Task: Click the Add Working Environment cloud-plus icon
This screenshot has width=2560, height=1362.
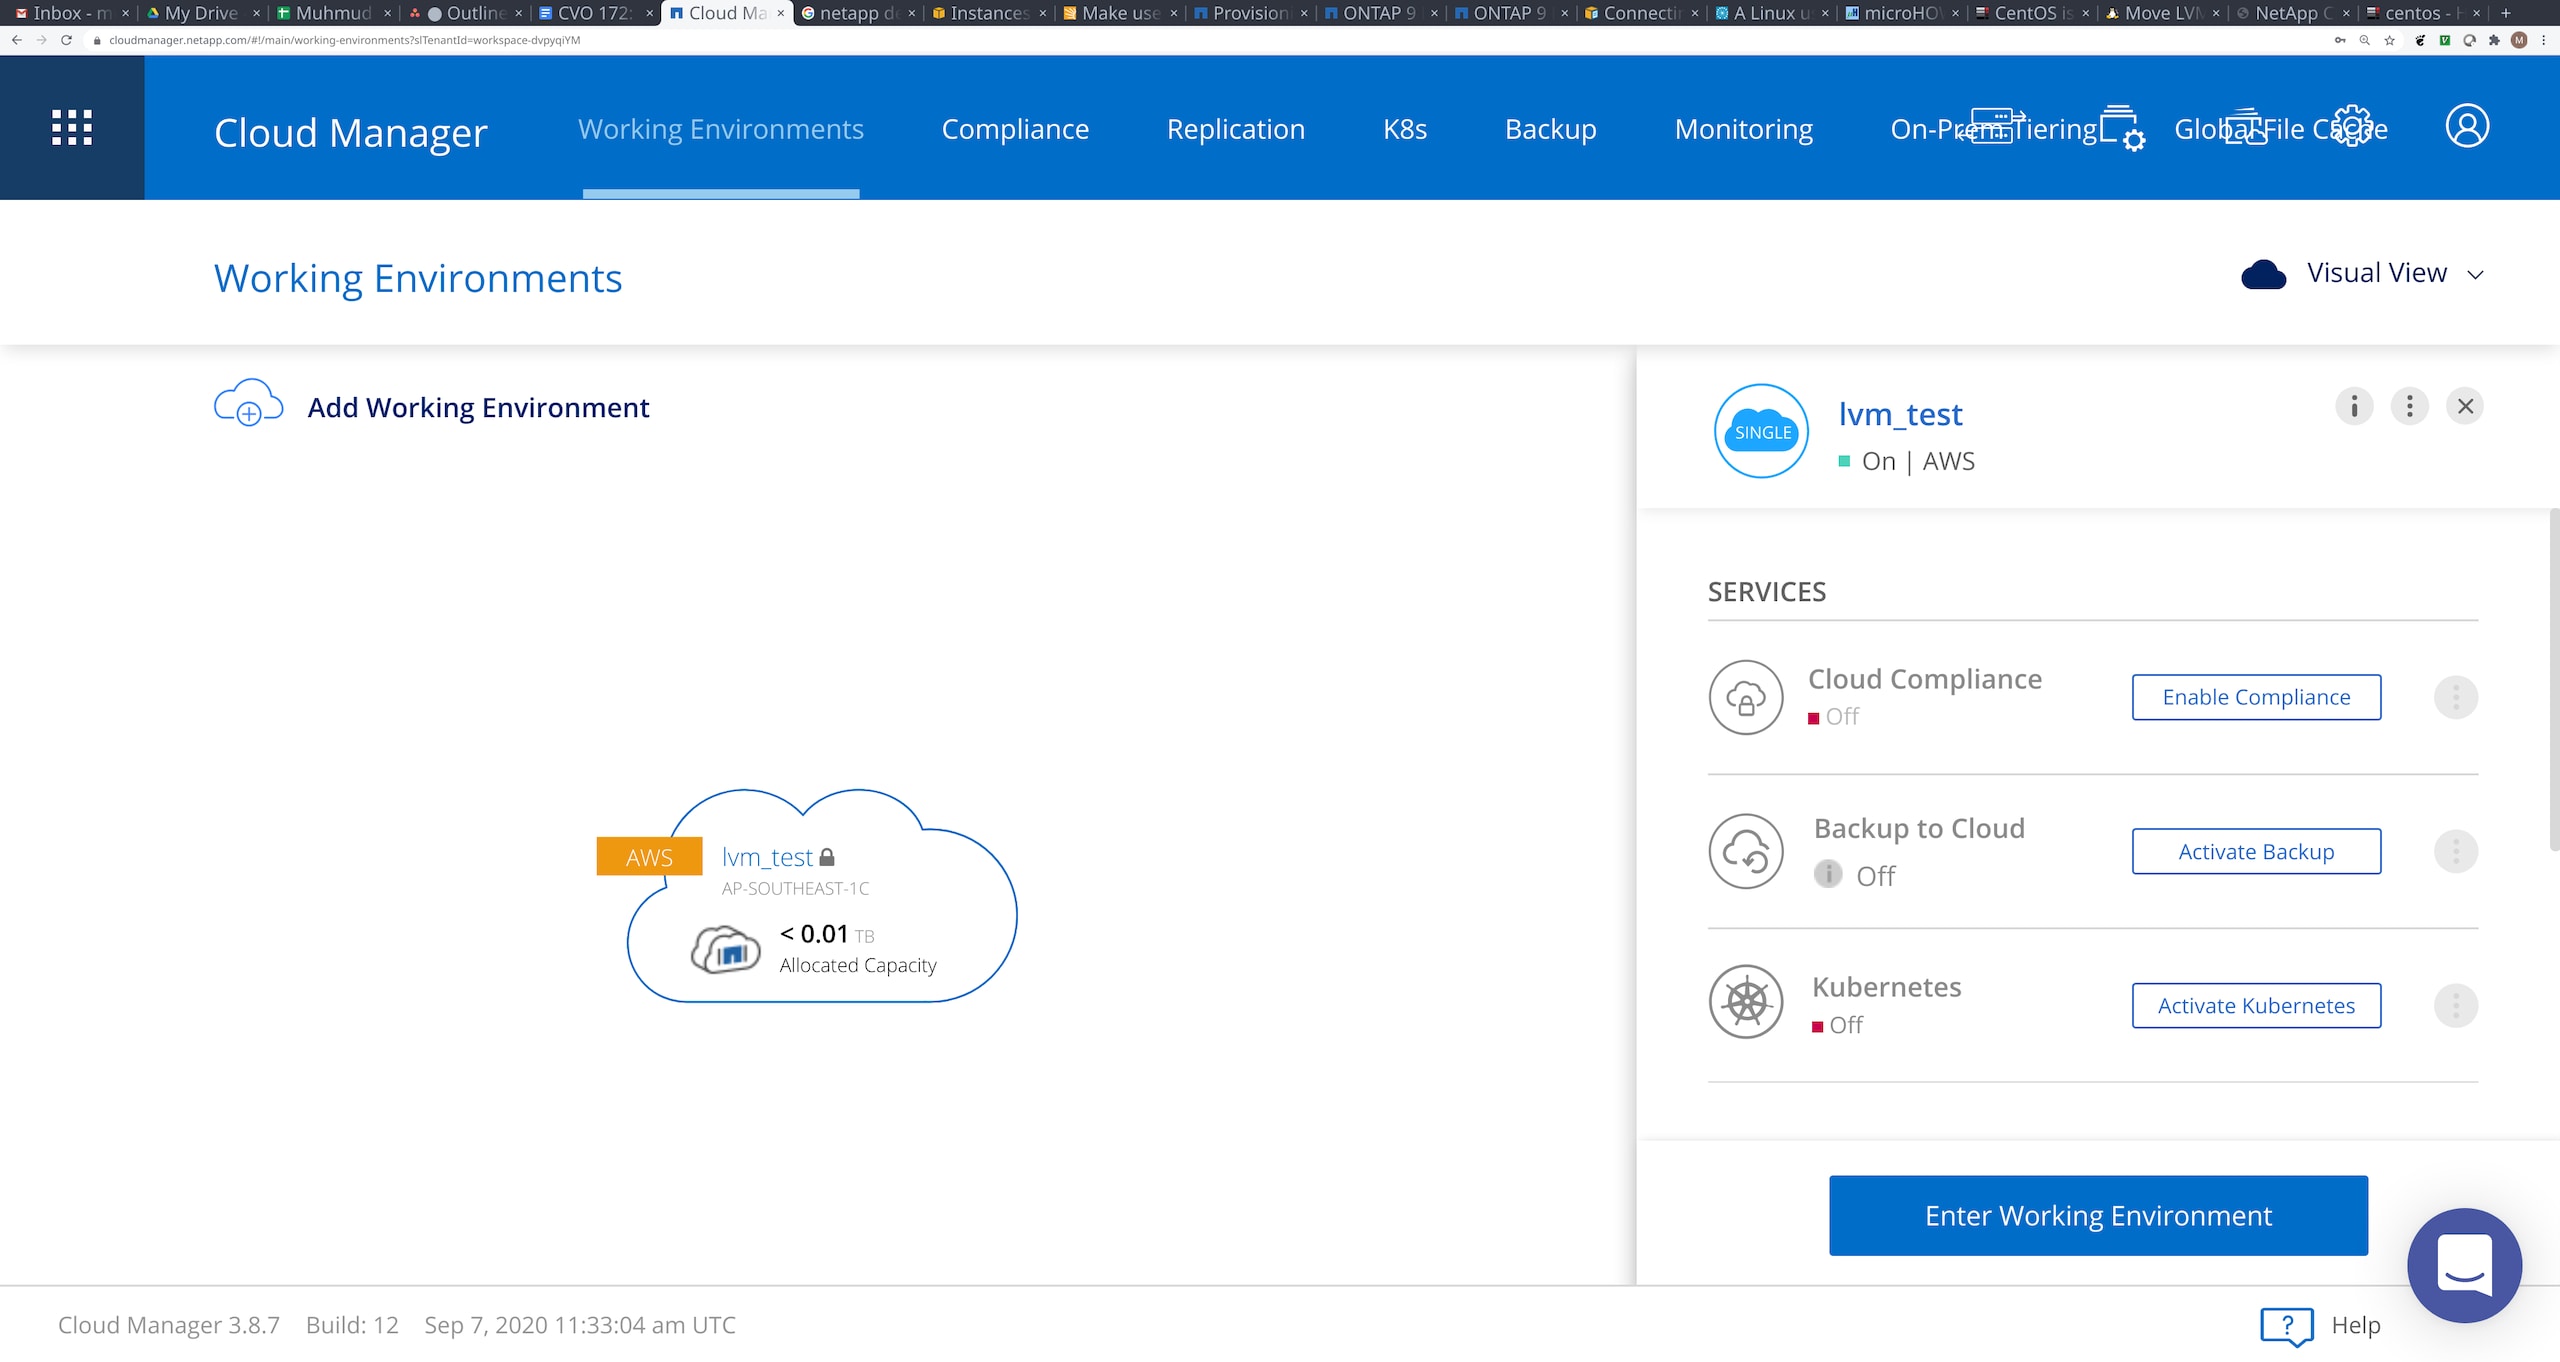Action: pyautogui.click(x=248, y=403)
